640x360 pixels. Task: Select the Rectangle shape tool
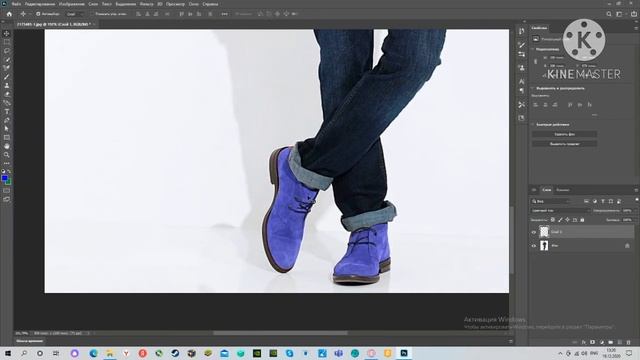click(x=7, y=138)
